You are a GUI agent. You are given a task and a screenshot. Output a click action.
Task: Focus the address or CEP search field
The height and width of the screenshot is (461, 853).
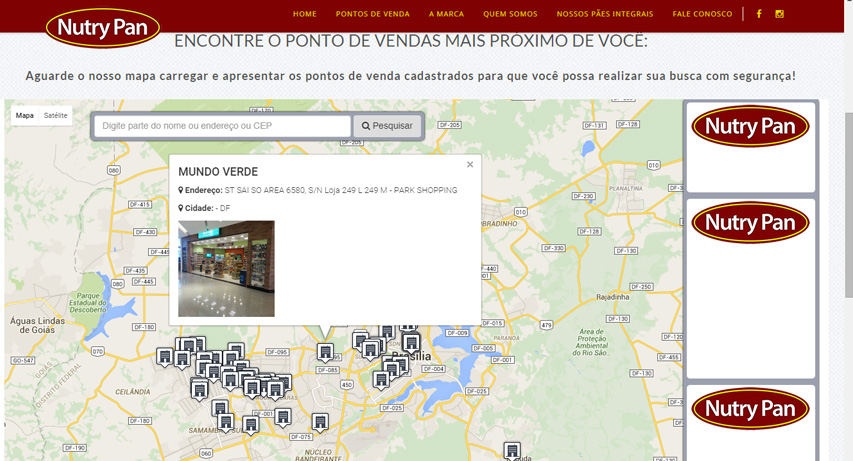(222, 126)
